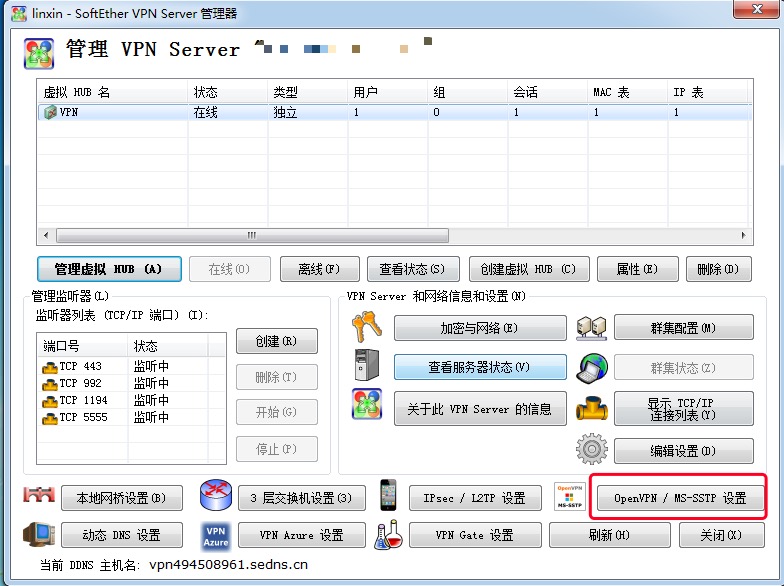Sort hub list by 类型 column header
The width and height of the screenshot is (784, 586).
tap(308, 92)
